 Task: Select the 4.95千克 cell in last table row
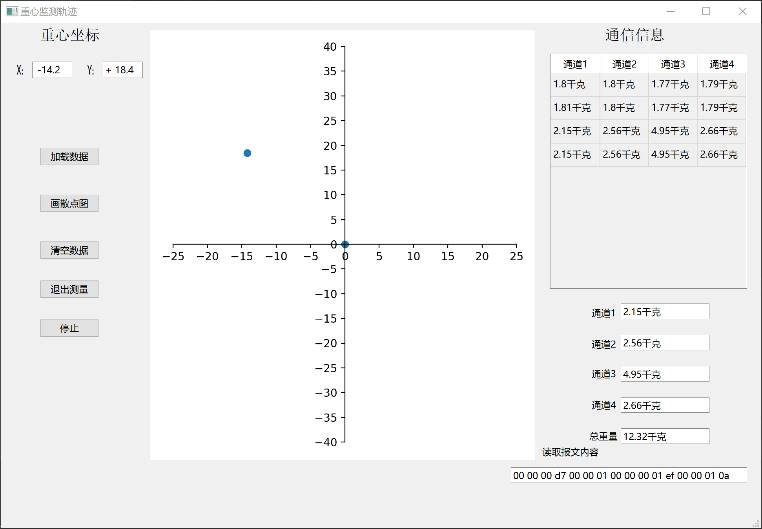point(672,154)
